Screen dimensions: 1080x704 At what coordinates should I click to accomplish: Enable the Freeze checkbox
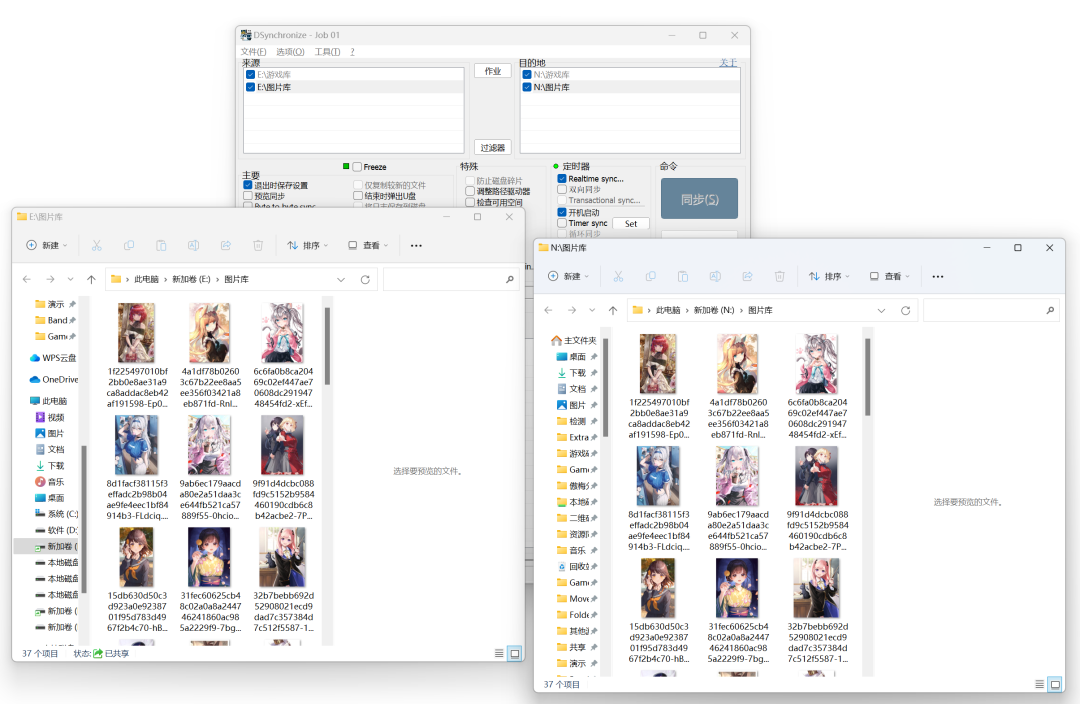point(357,167)
